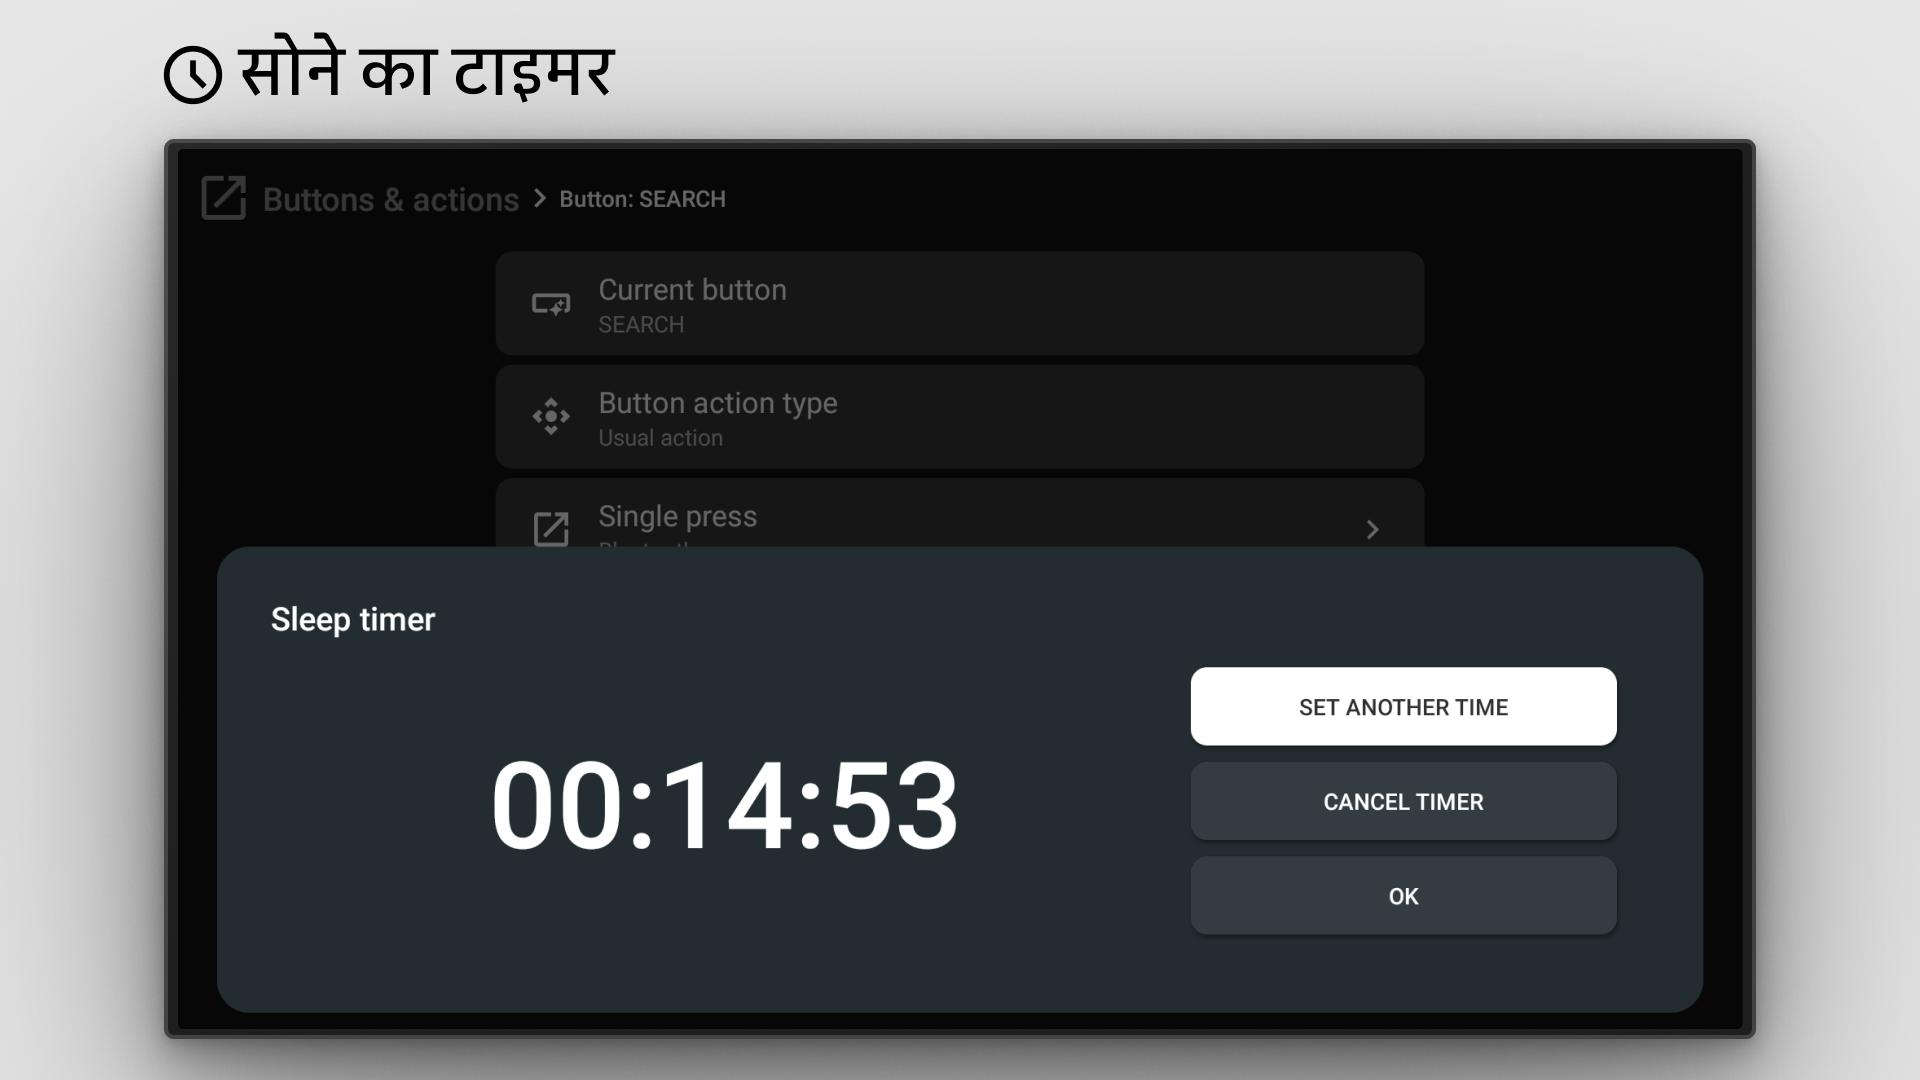The image size is (1920, 1080).
Task: Click the clock icon beside the Hindi title
Action: coord(193,75)
